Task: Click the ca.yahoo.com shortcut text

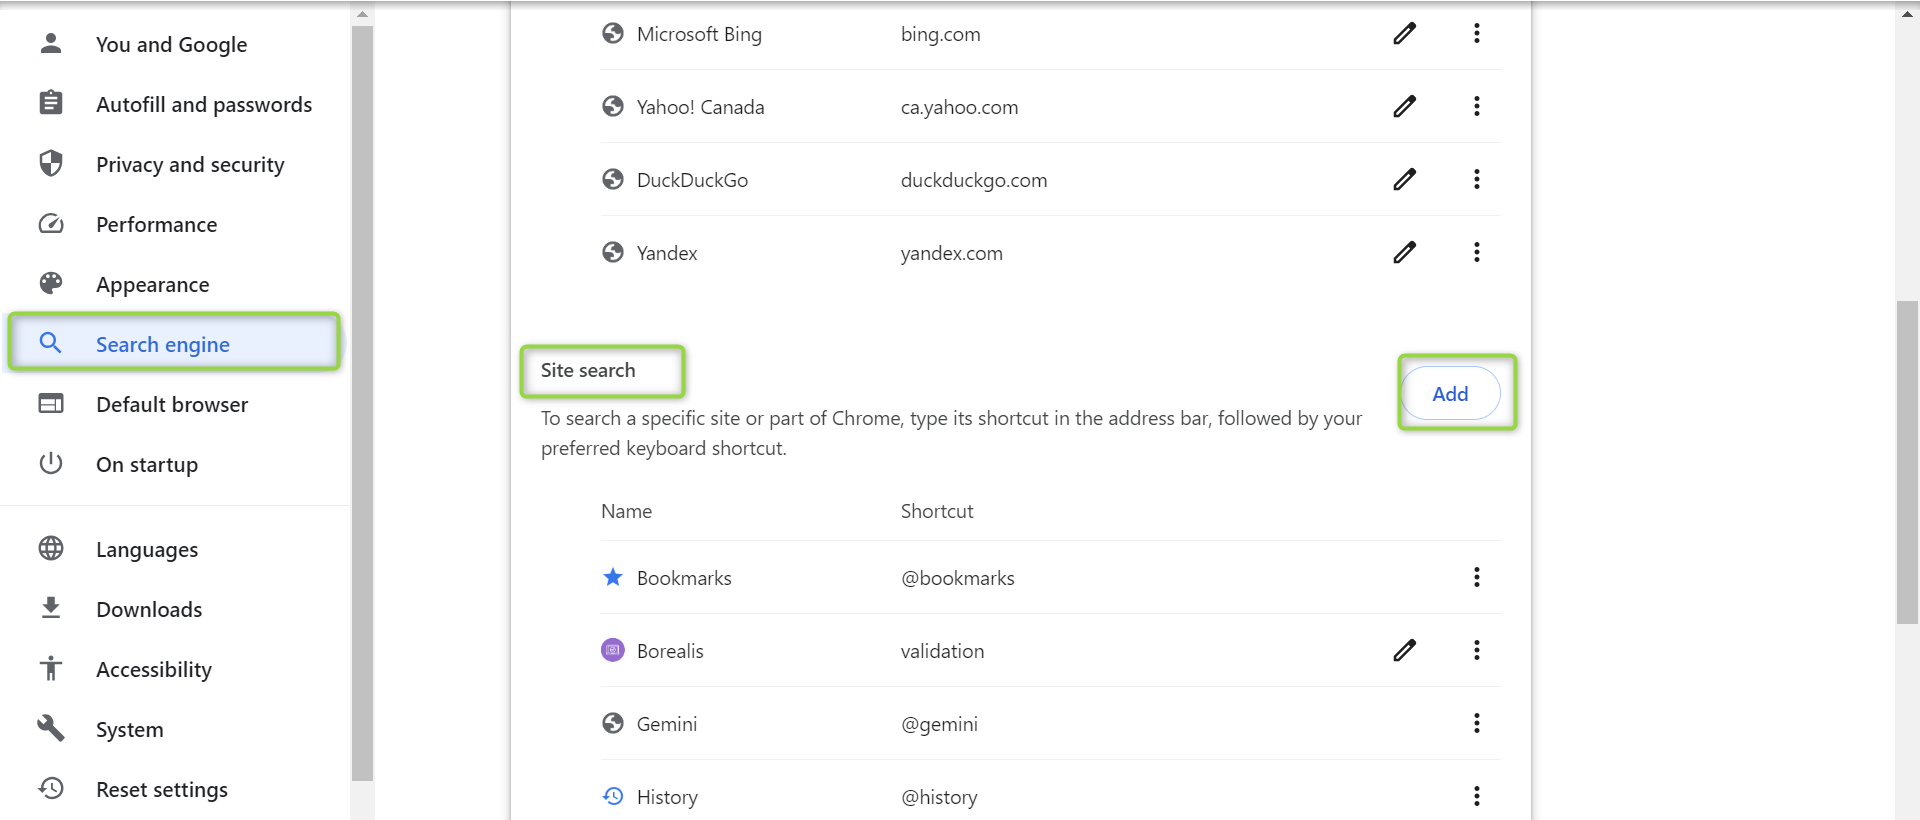Action: click(x=959, y=107)
